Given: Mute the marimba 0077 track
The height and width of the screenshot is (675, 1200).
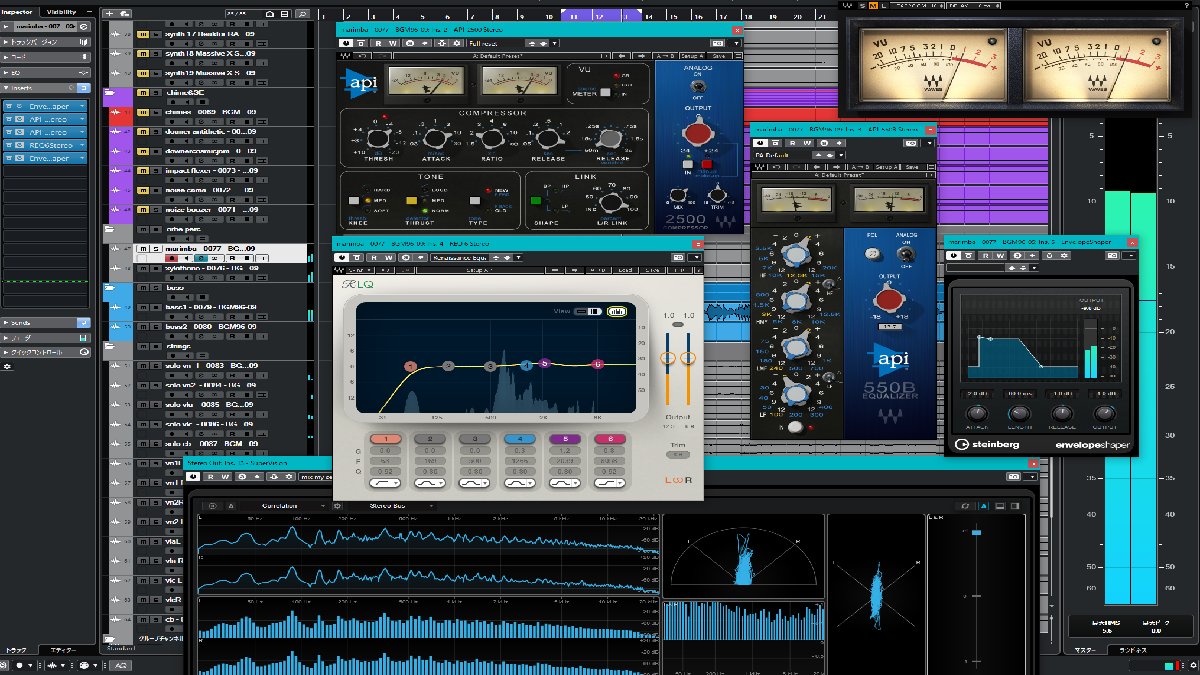Looking at the screenshot, I should 142,248.
